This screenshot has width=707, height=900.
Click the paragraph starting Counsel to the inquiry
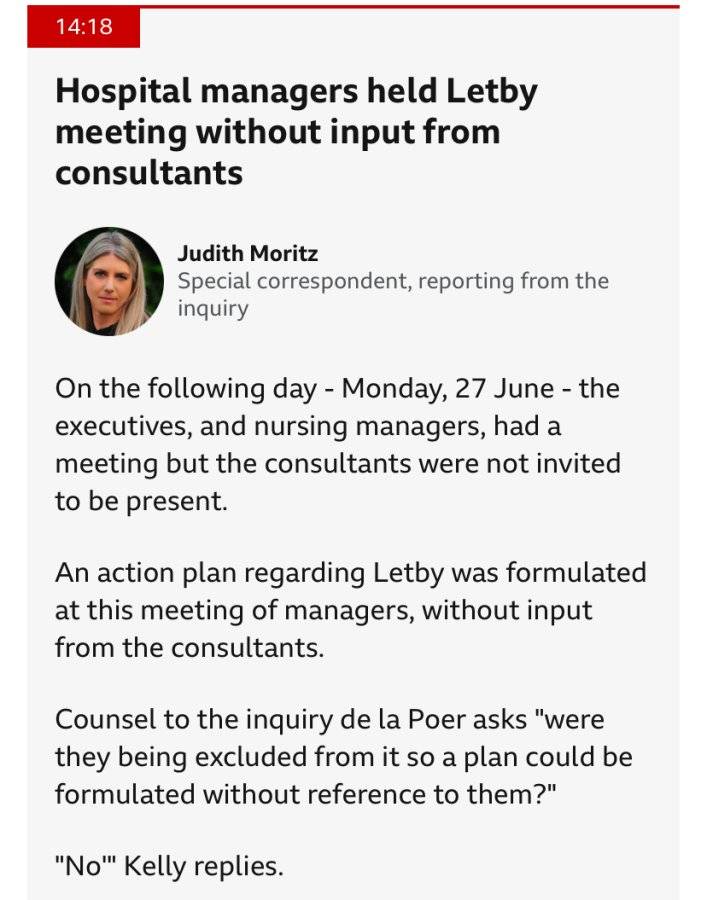pyautogui.click(x=344, y=757)
